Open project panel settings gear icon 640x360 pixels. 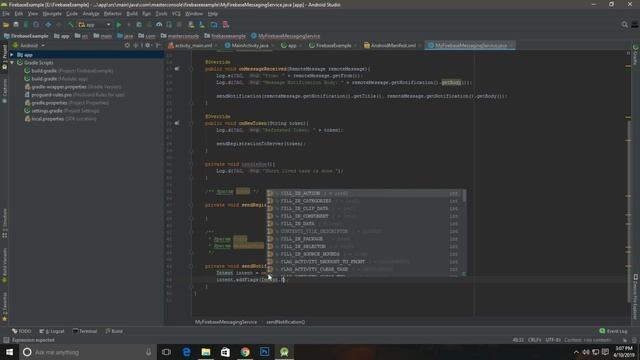point(148,45)
